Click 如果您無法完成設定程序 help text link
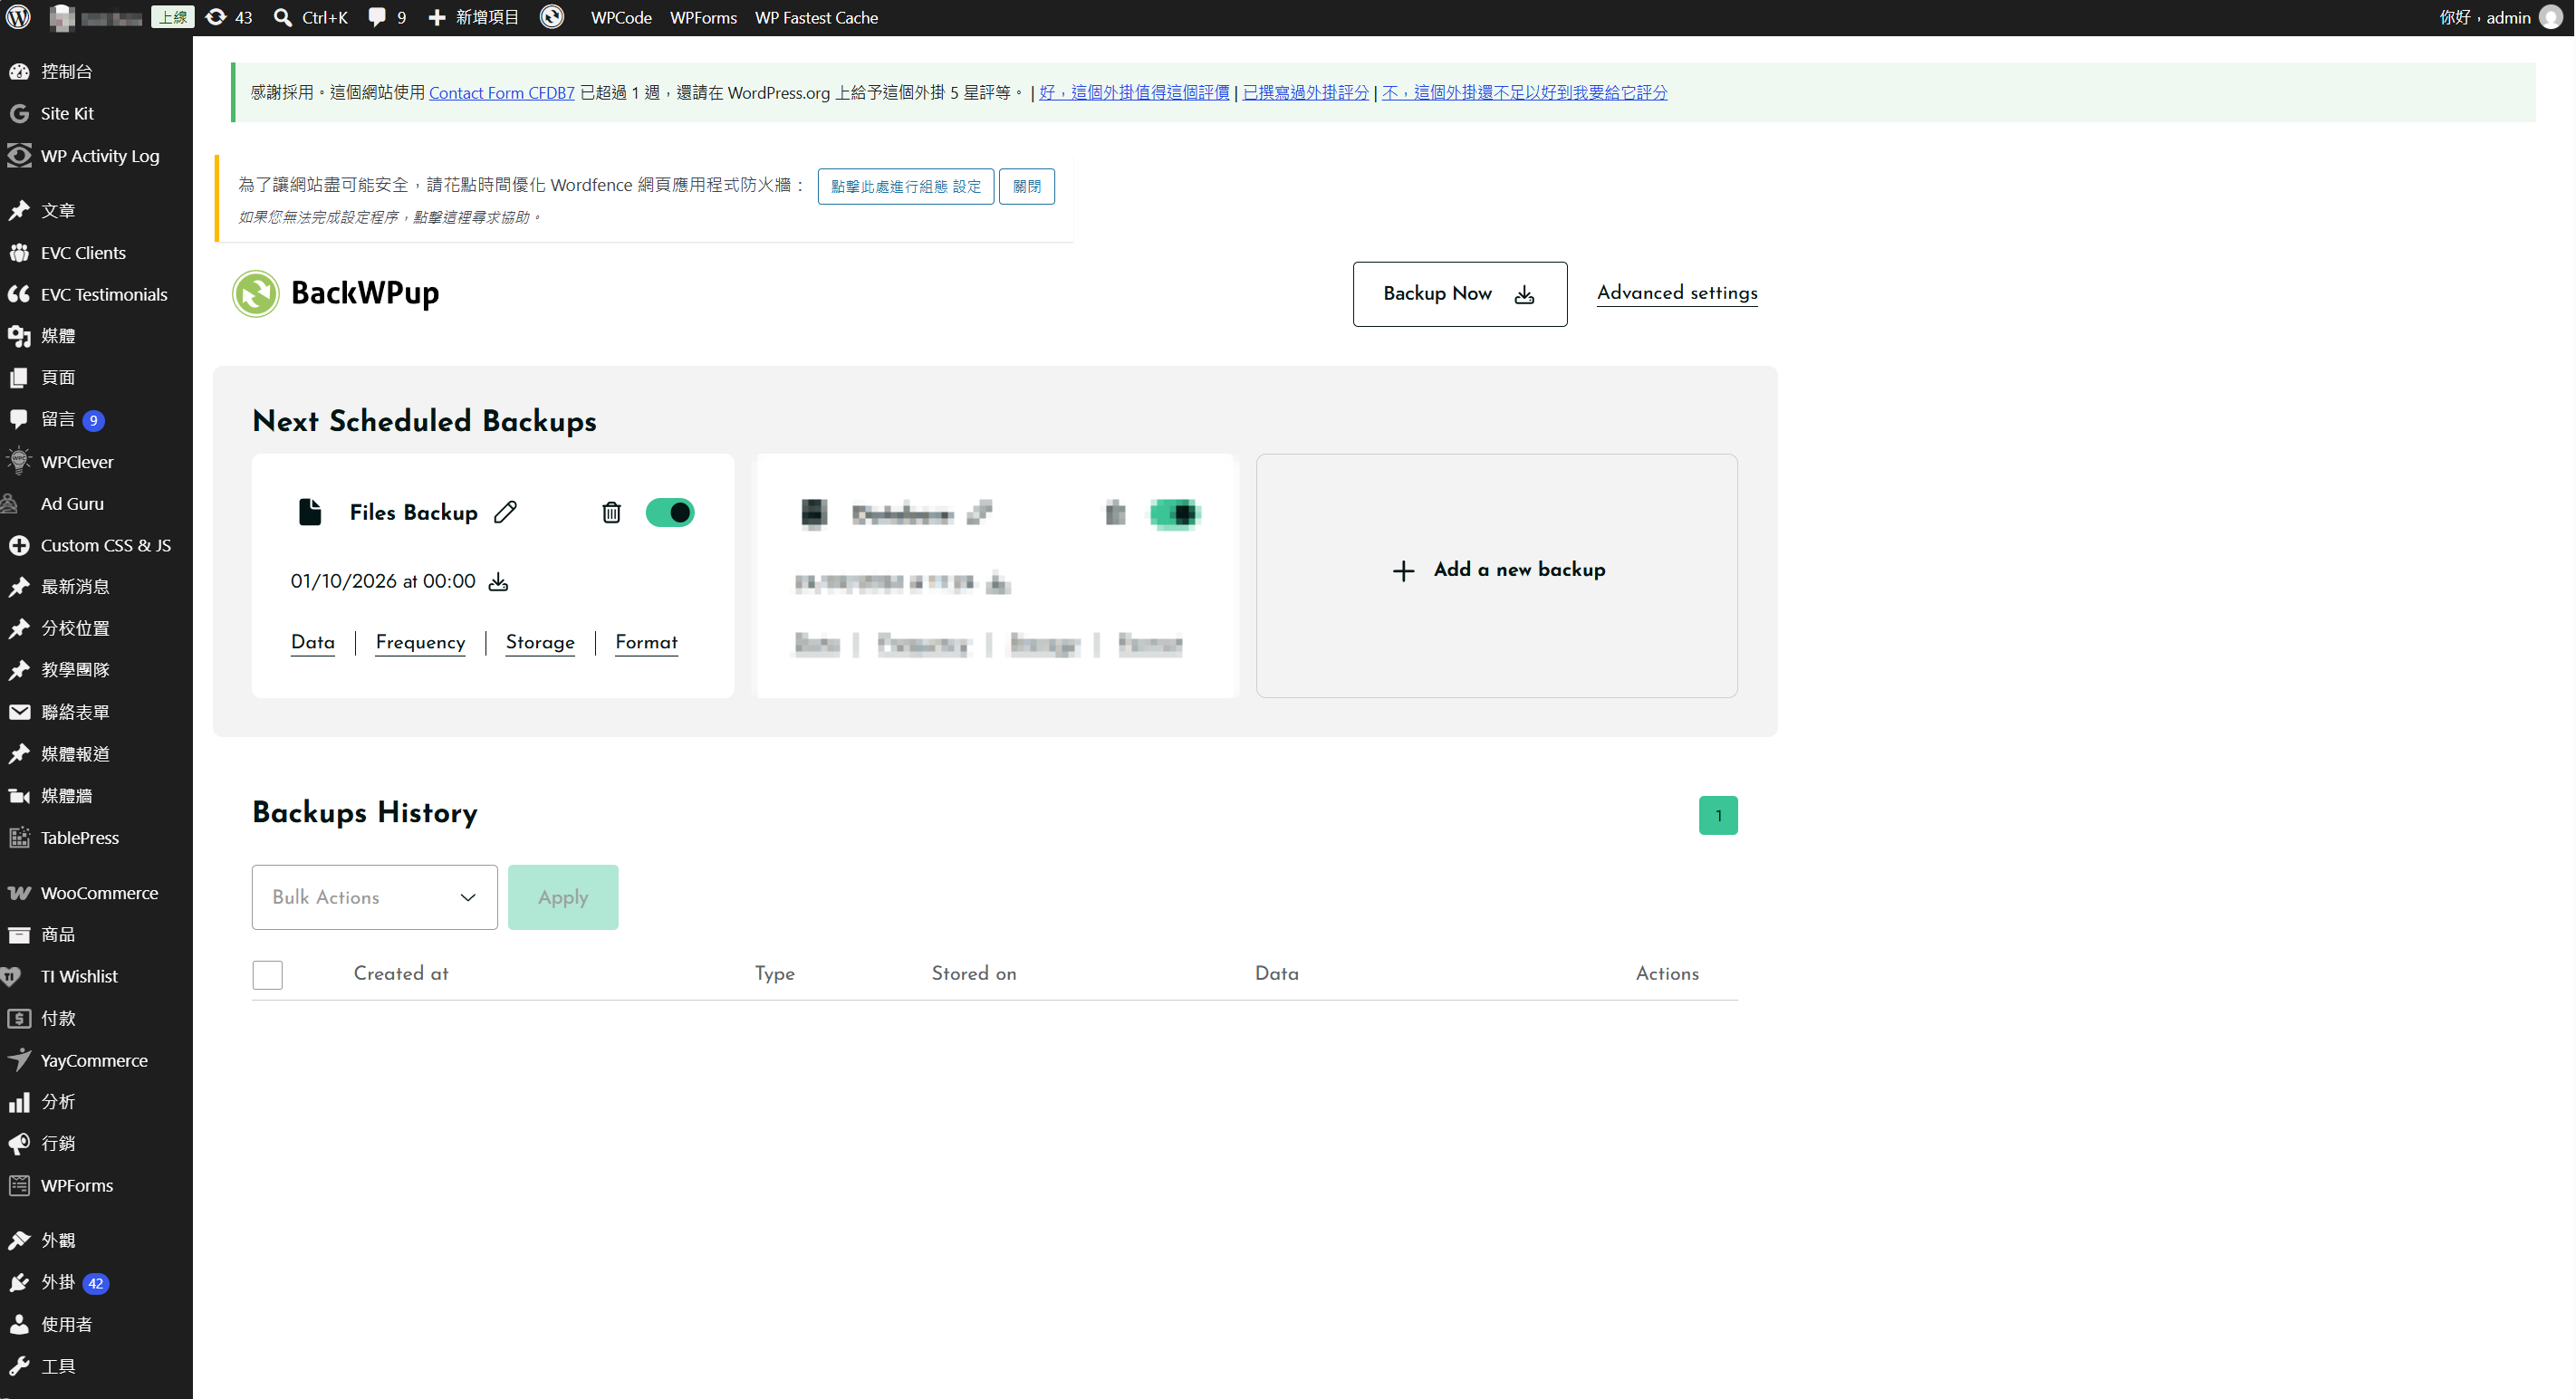 [390, 217]
